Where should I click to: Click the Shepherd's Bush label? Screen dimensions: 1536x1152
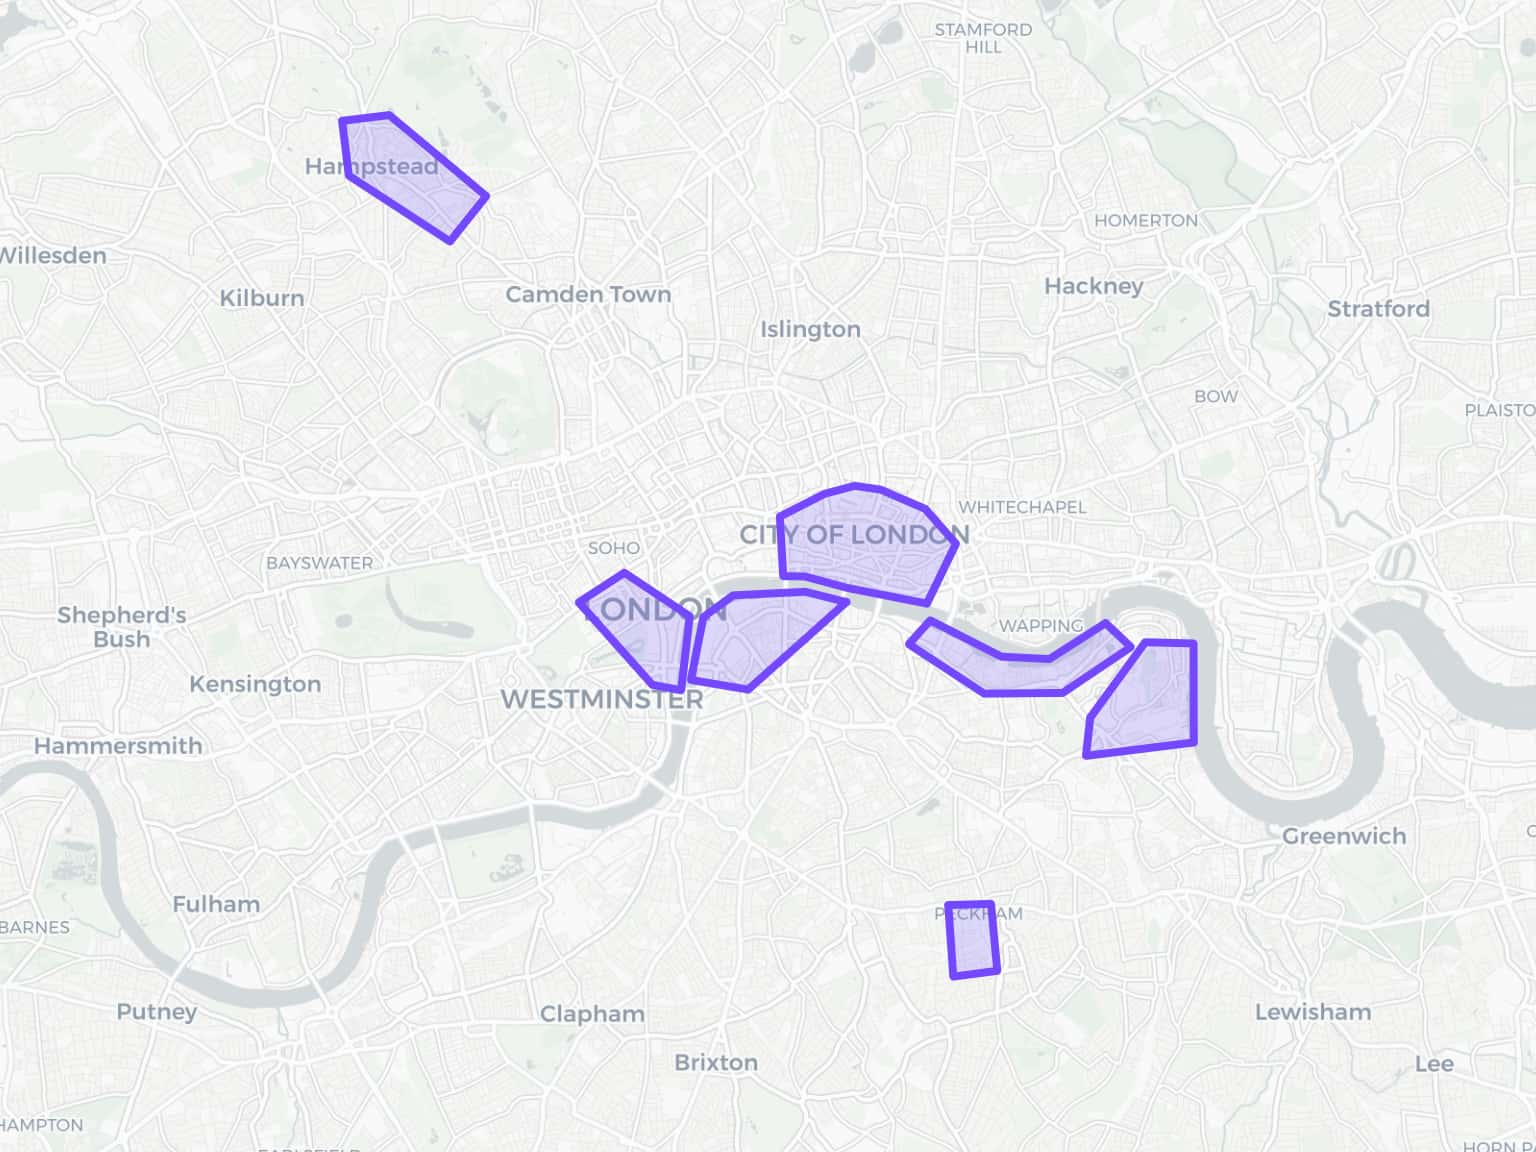pos(121,627)
